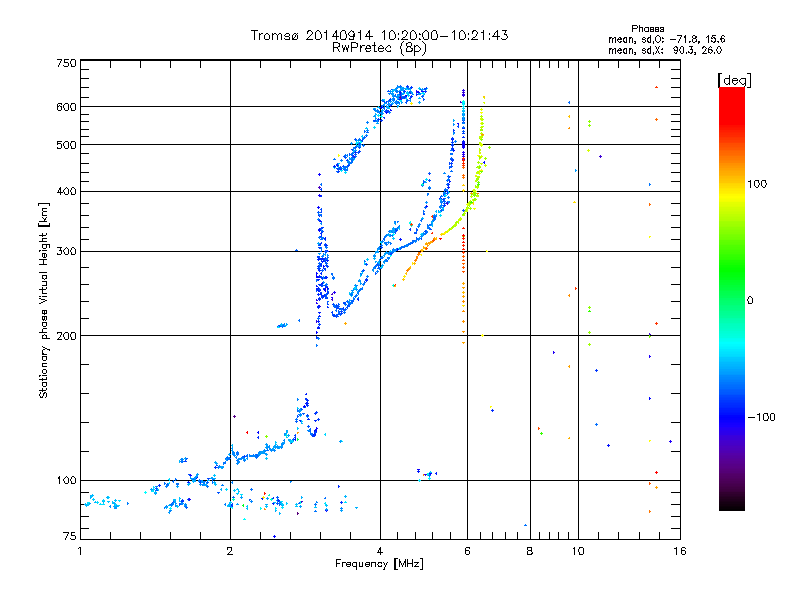Click the 'mean, sd,X: 90.3, 26.0' text
The height and width of the screenshot is (600, 800).
pyautogui.click(x=665, y=50)
